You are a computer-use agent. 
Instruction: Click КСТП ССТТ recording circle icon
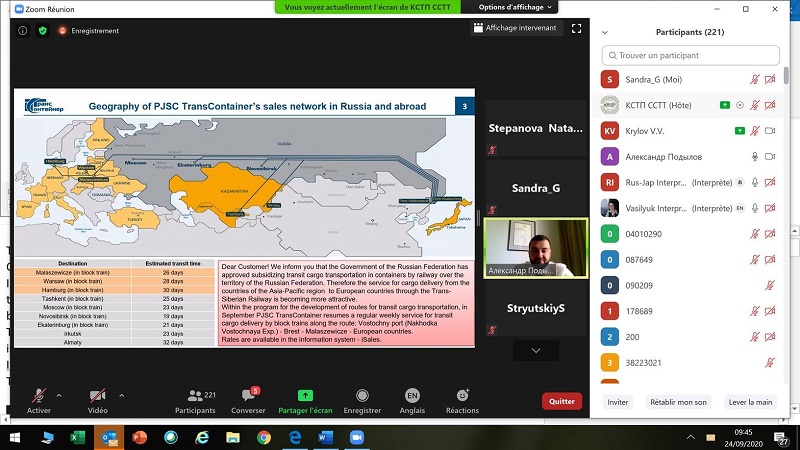[740, 105]
